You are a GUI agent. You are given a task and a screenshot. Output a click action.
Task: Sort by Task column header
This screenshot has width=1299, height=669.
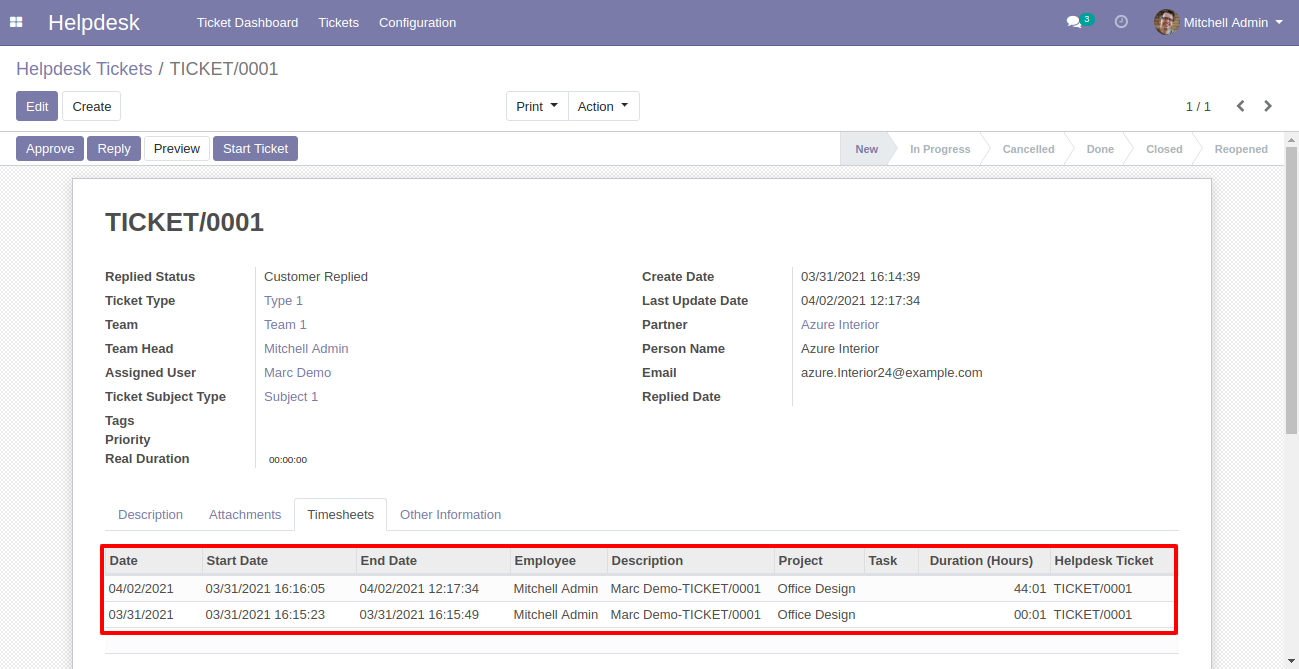891,561
